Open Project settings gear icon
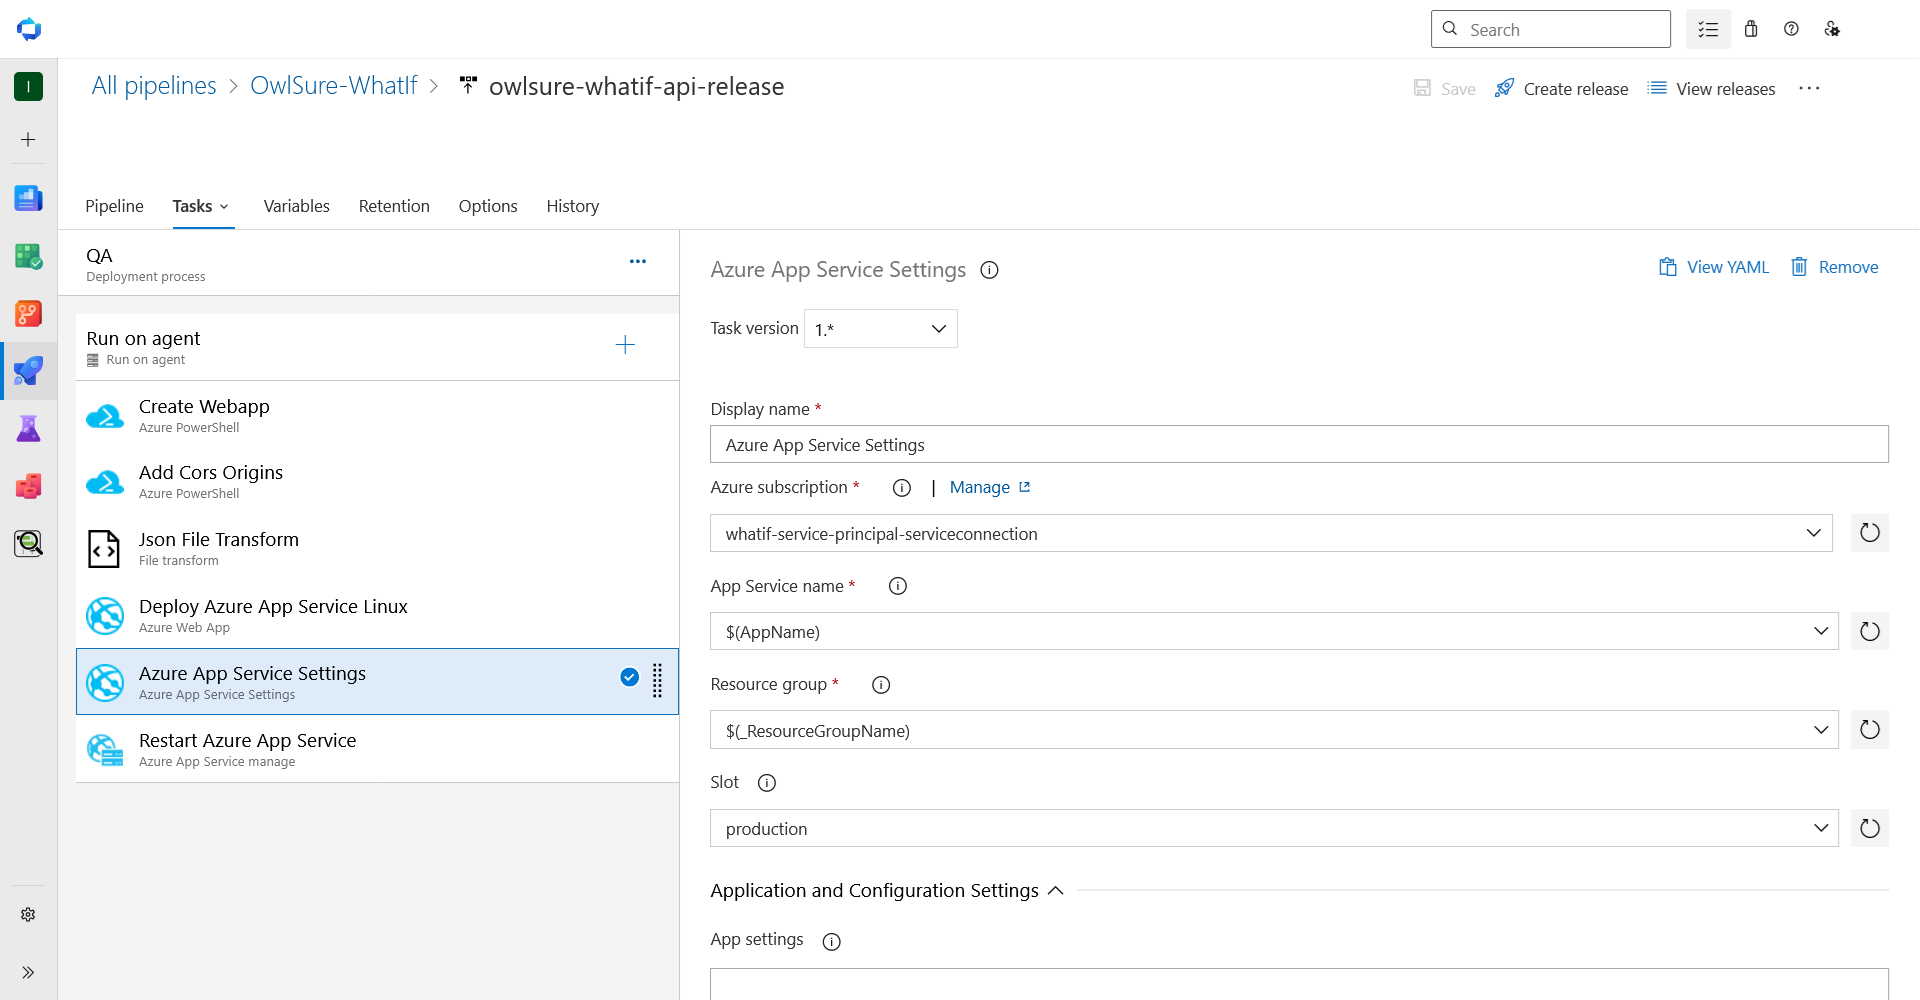The height and width of the screenshot is (1000, 1920). [28, 914]
